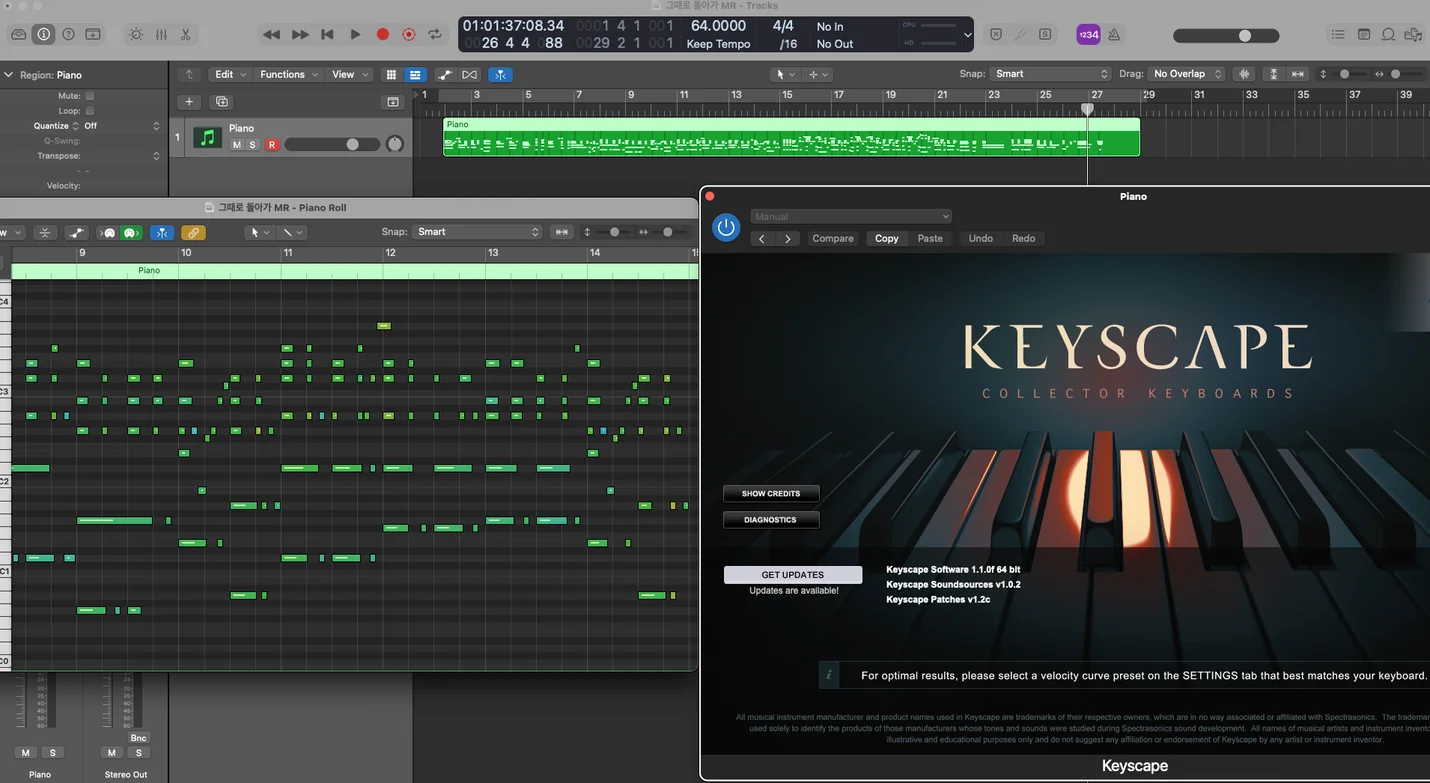Click Horizontal Auto Zoom icon in Tracks
1430x783 pixels.
point(1298,74)
